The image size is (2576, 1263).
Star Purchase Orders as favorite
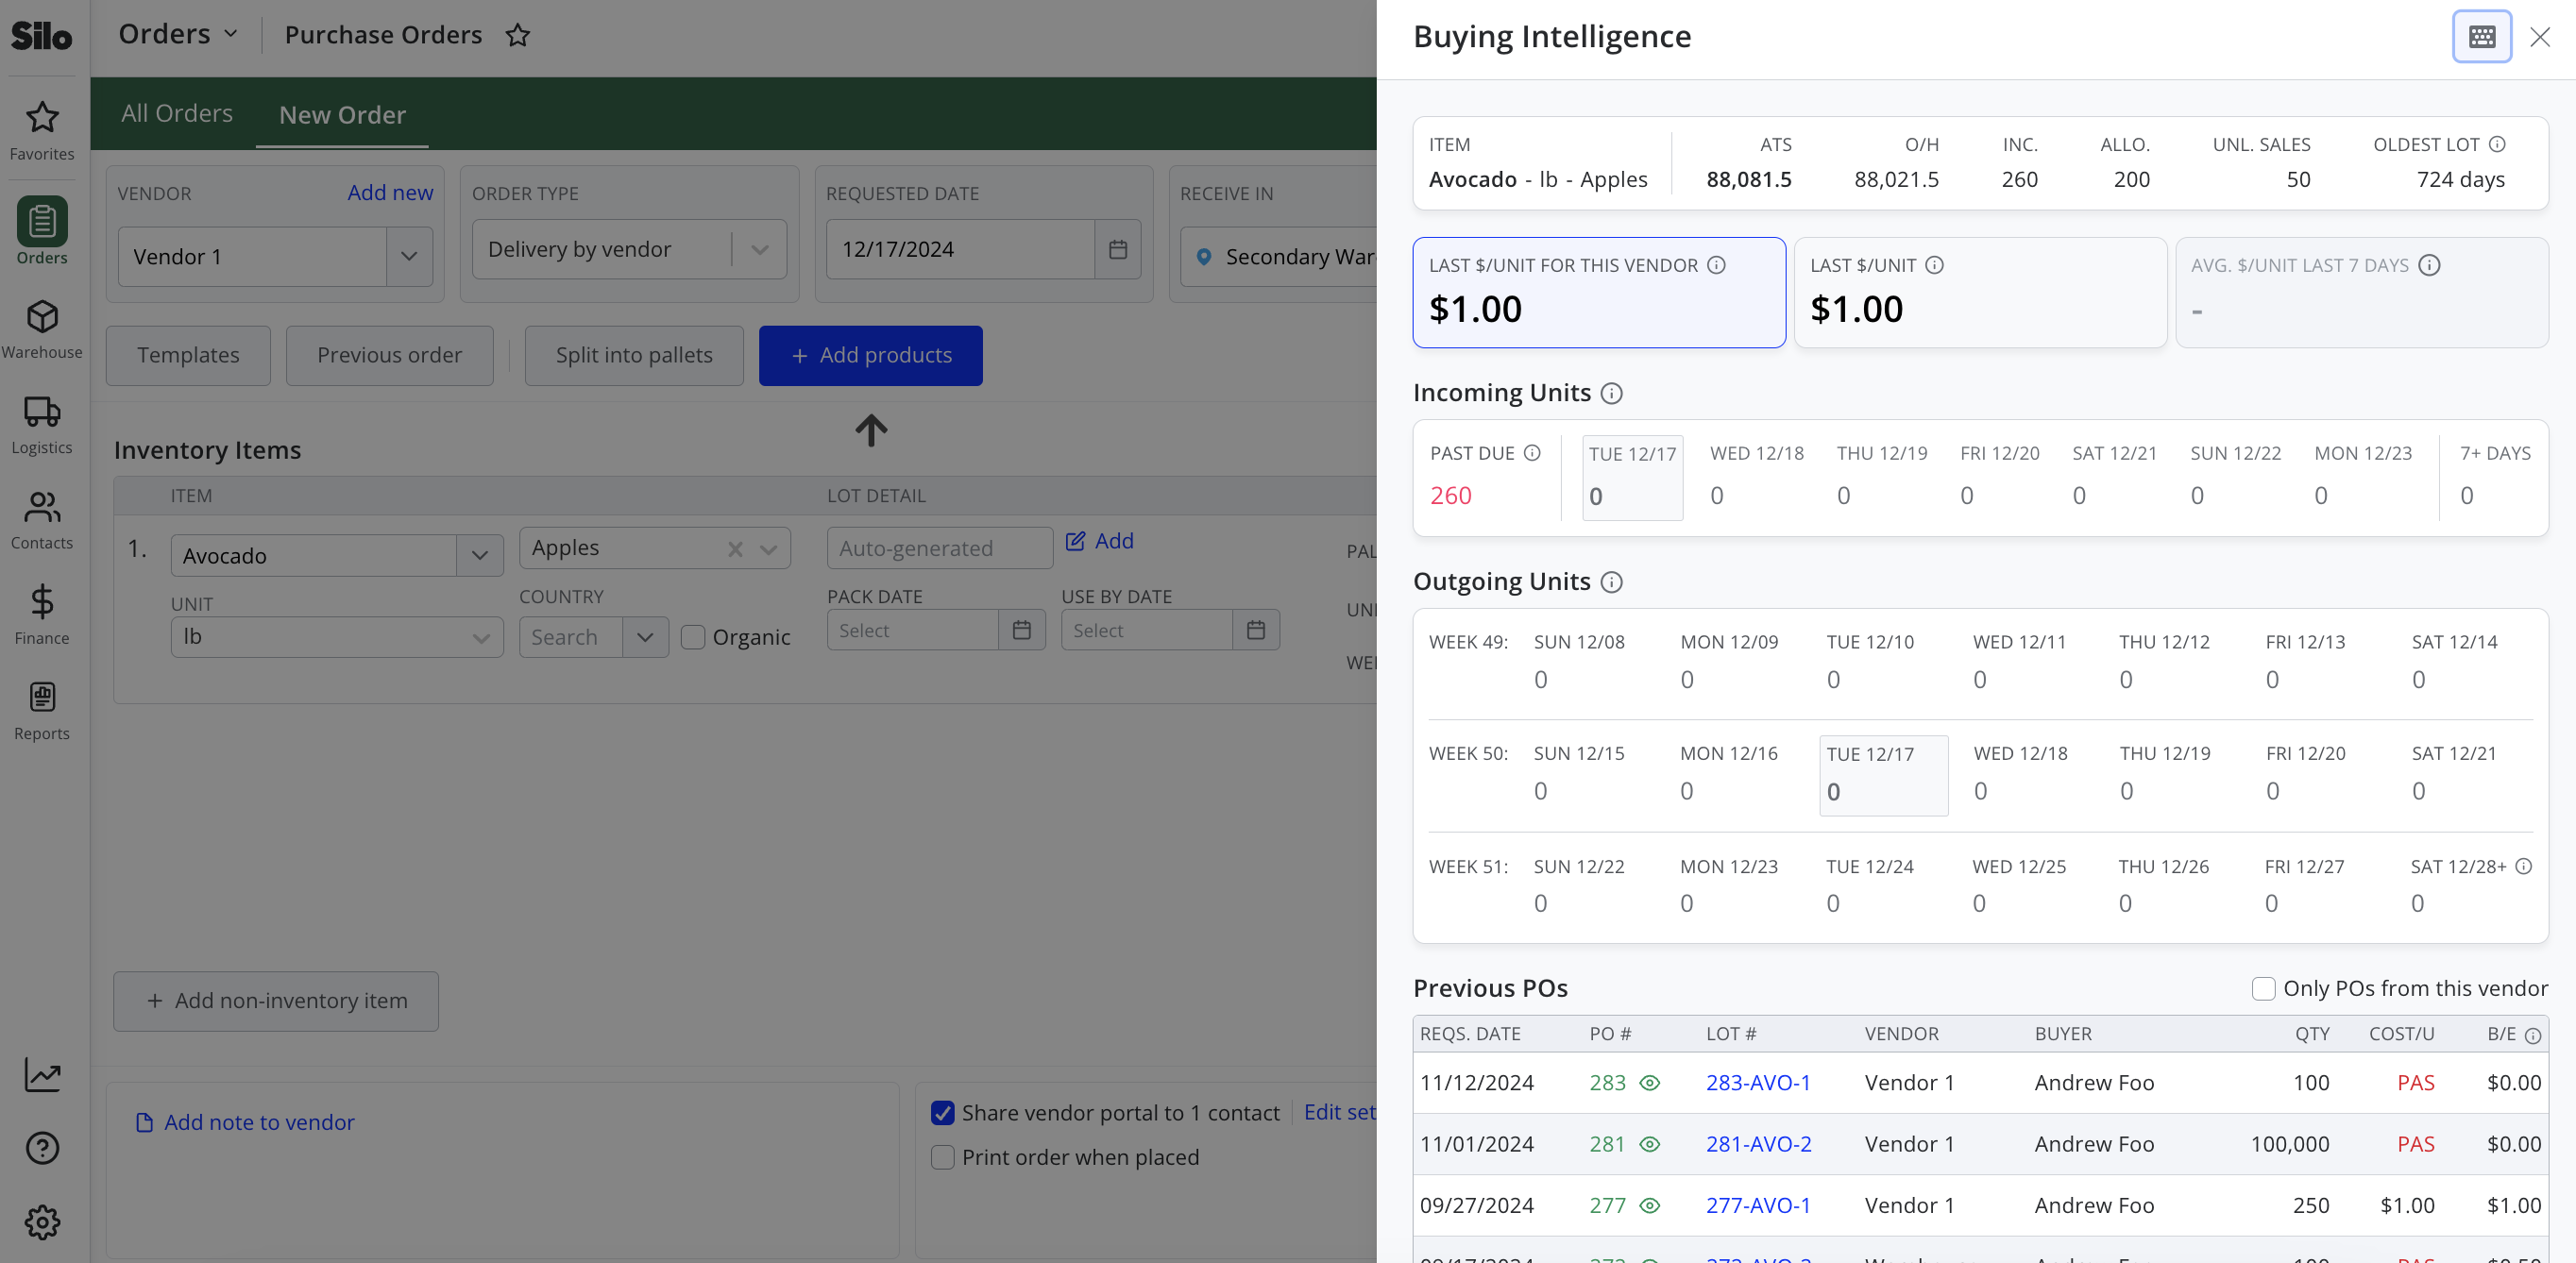[517, 36]
